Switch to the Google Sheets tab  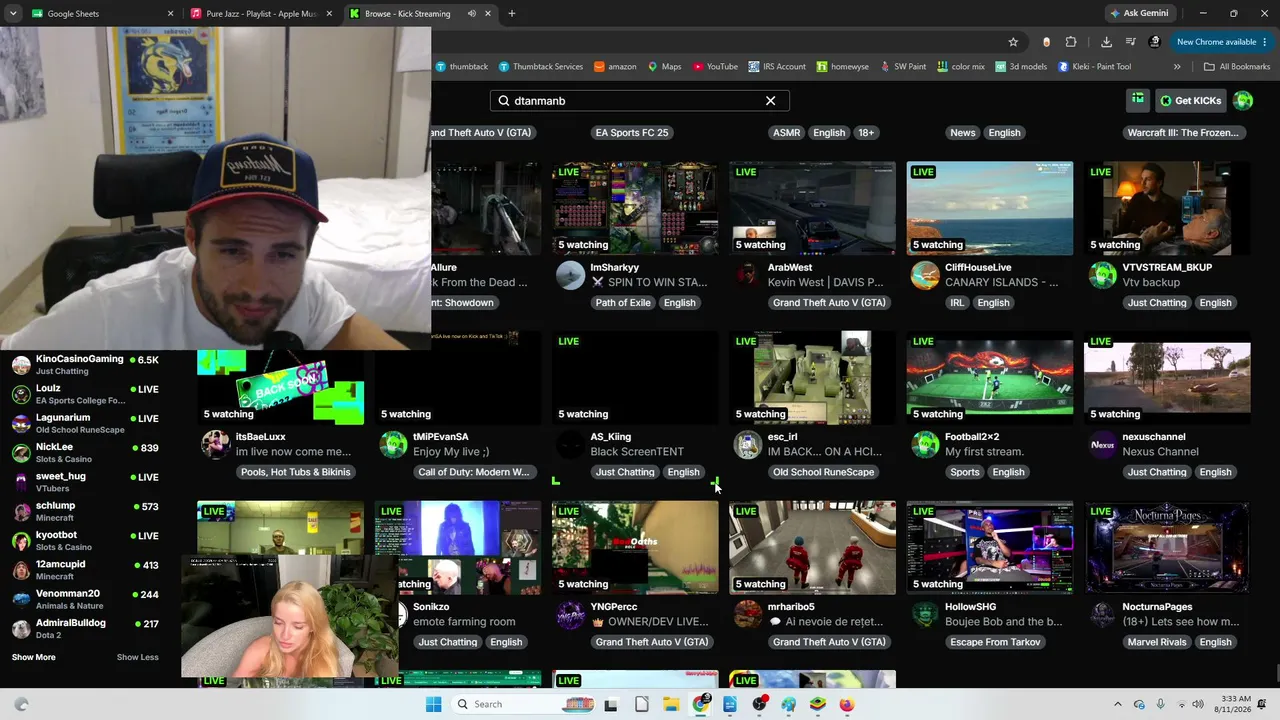tap(101, 14)
